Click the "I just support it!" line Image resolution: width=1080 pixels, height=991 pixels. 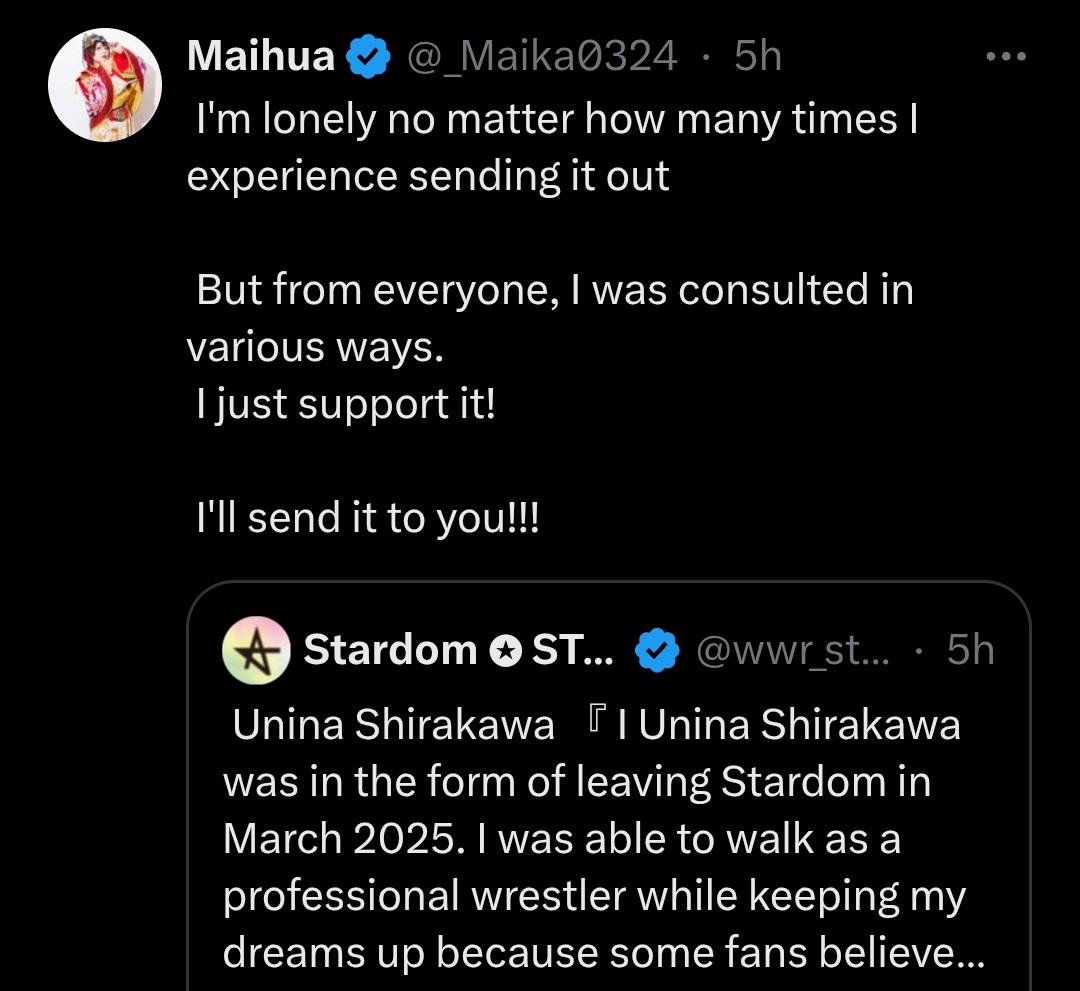[x=345, y=404]
